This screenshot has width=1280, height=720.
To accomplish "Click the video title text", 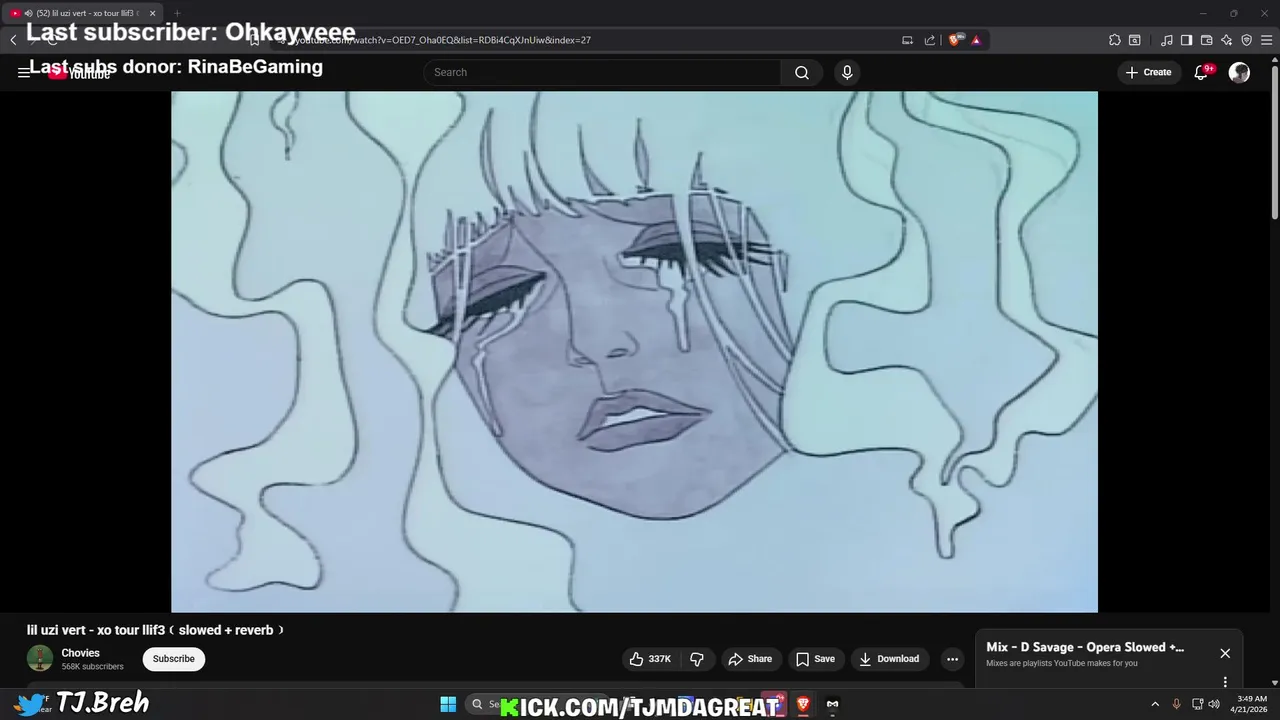I will click(x=156, y=630).
